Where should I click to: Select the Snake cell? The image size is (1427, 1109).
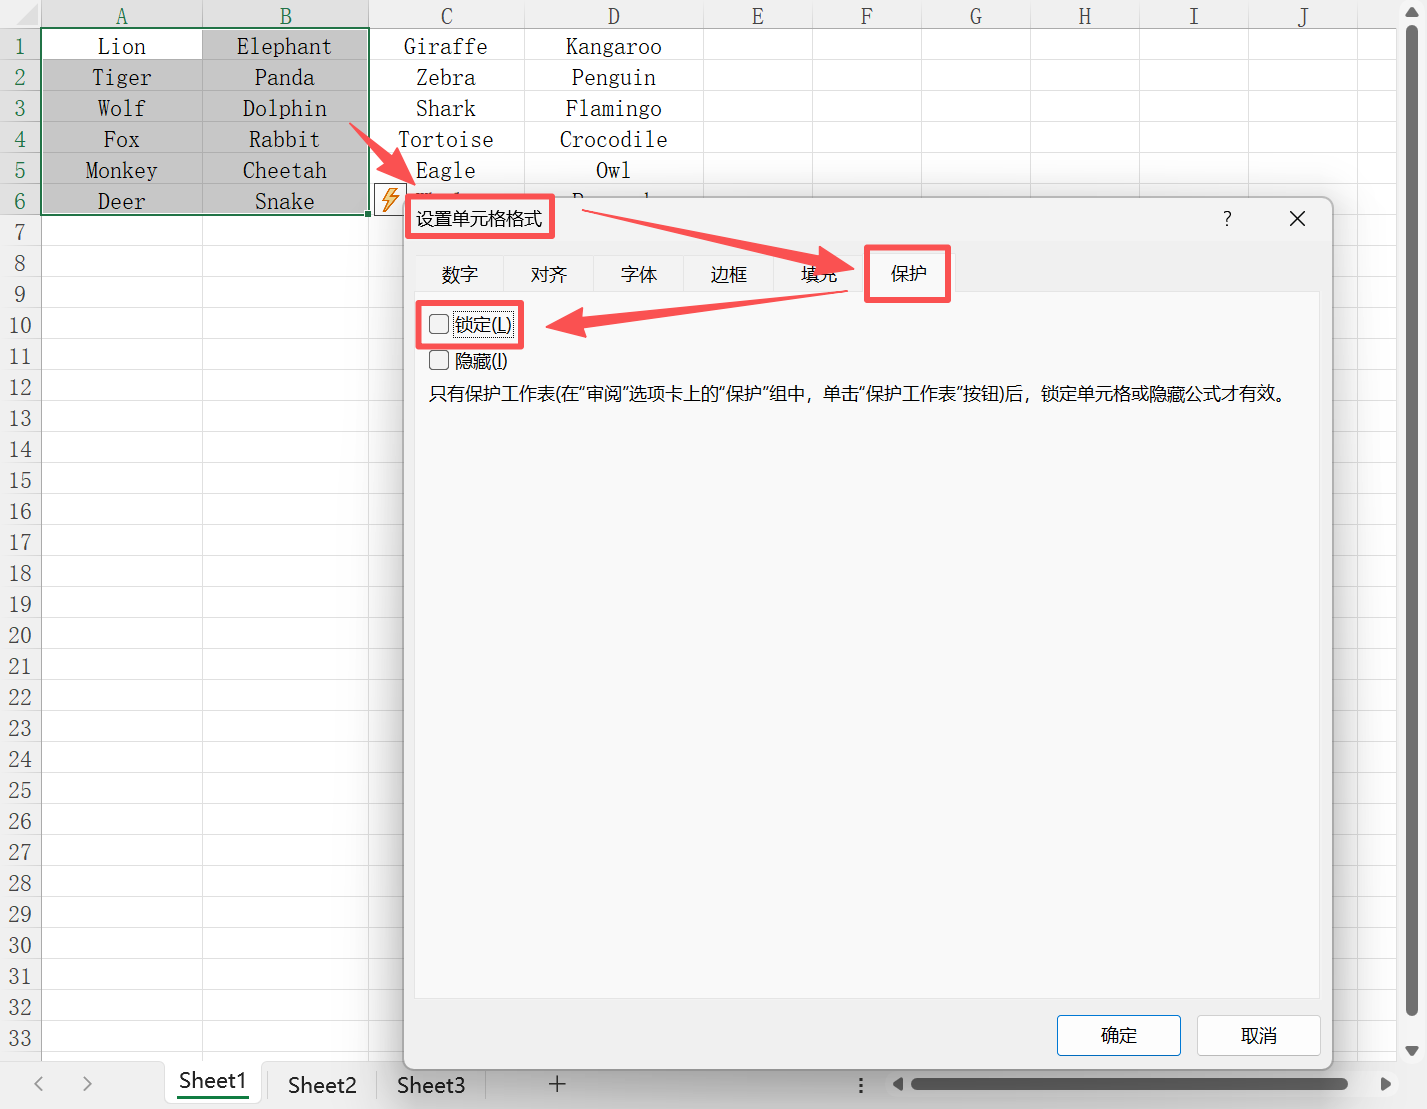pyautogui.click(x=285, y=201)
